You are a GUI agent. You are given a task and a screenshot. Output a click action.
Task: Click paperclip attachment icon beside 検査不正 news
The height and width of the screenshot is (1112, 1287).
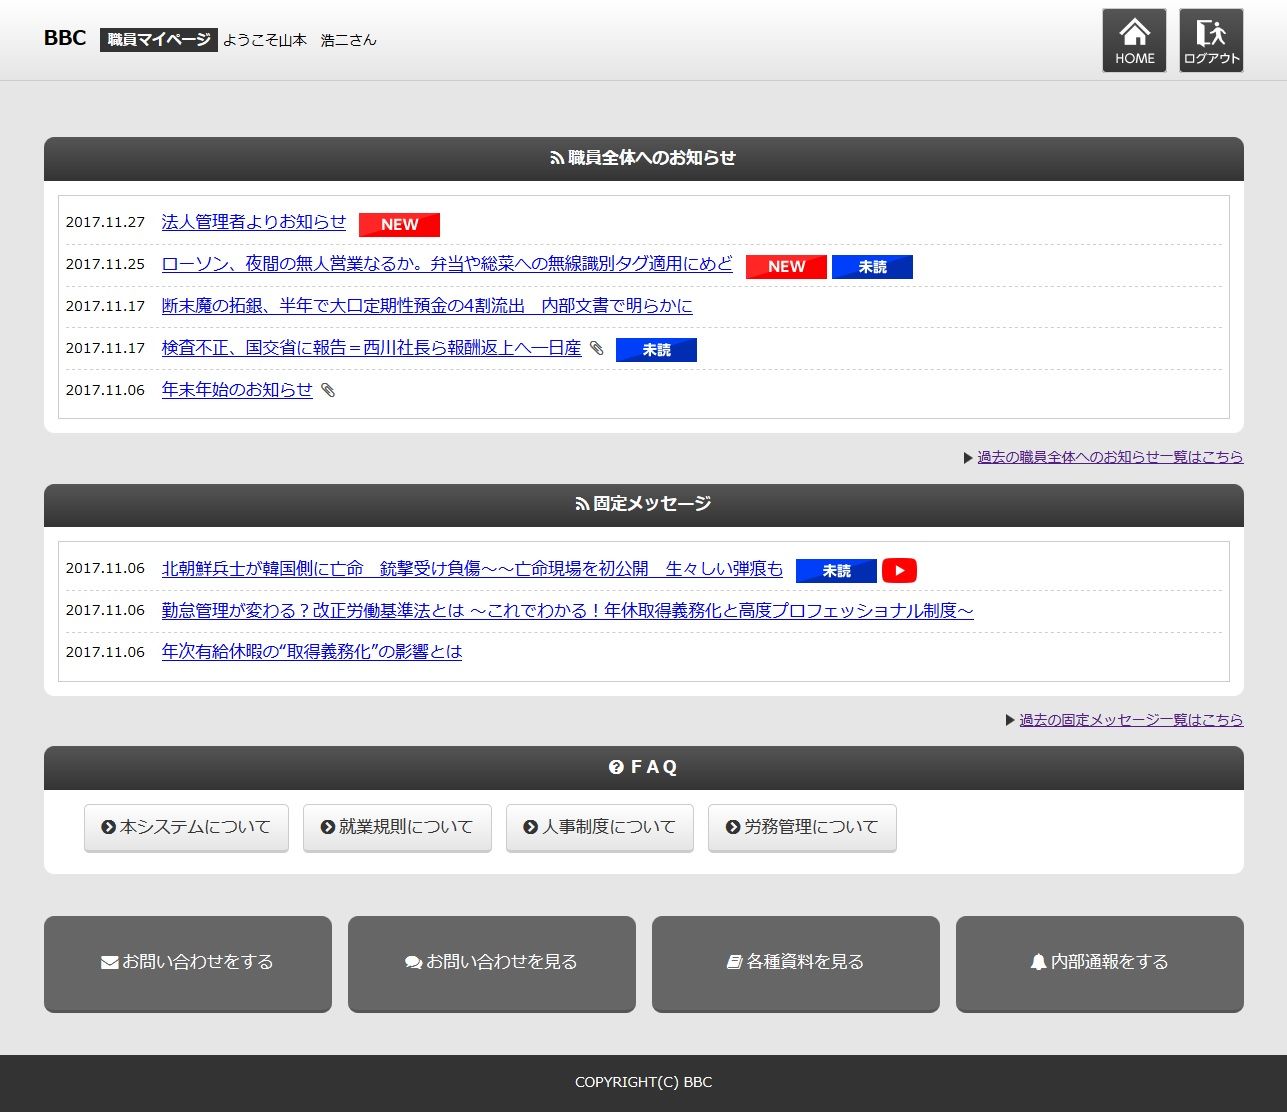click(x=597, y=348)
